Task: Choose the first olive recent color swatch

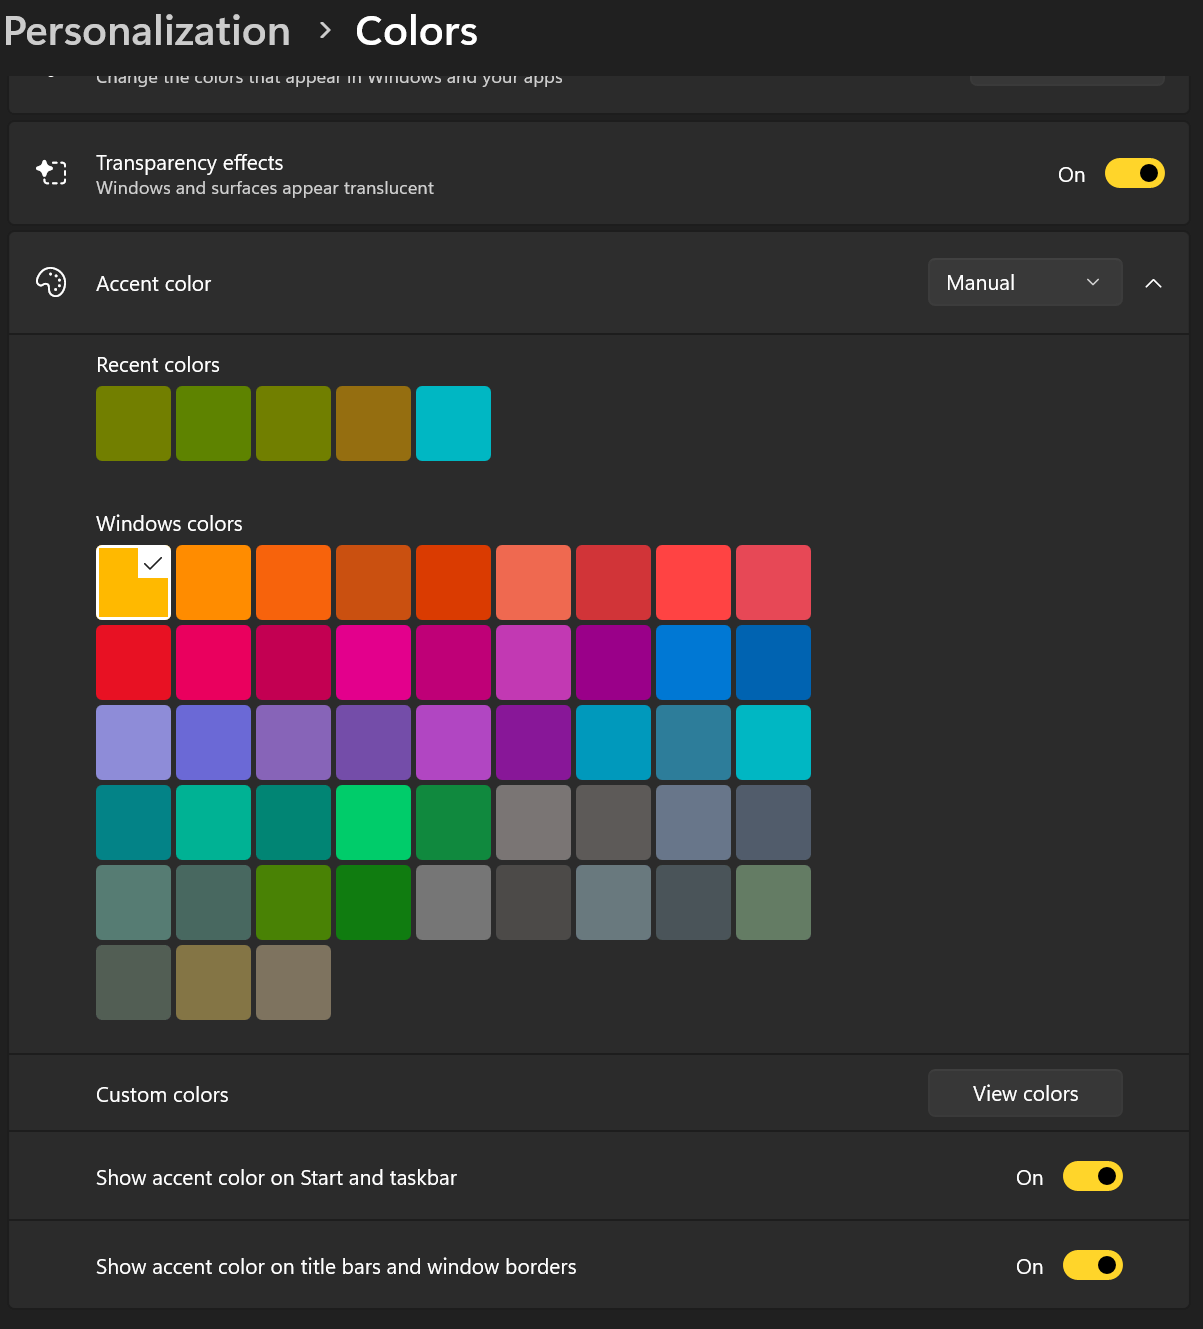Action: point(133,423)
